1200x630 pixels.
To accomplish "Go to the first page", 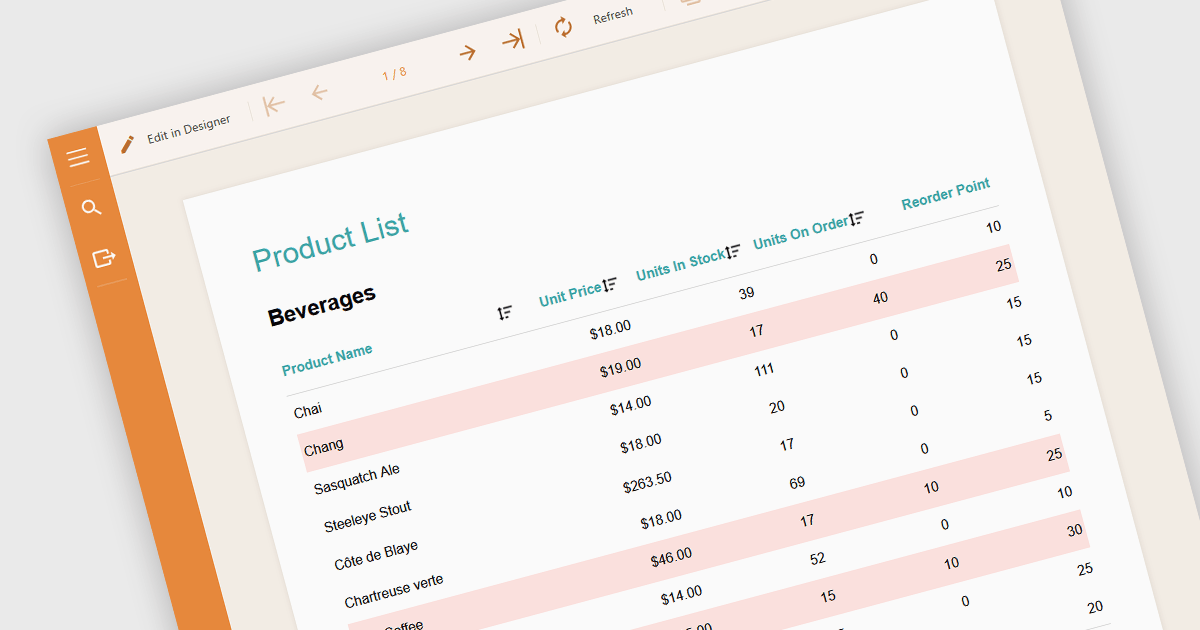I will (274, 105).
